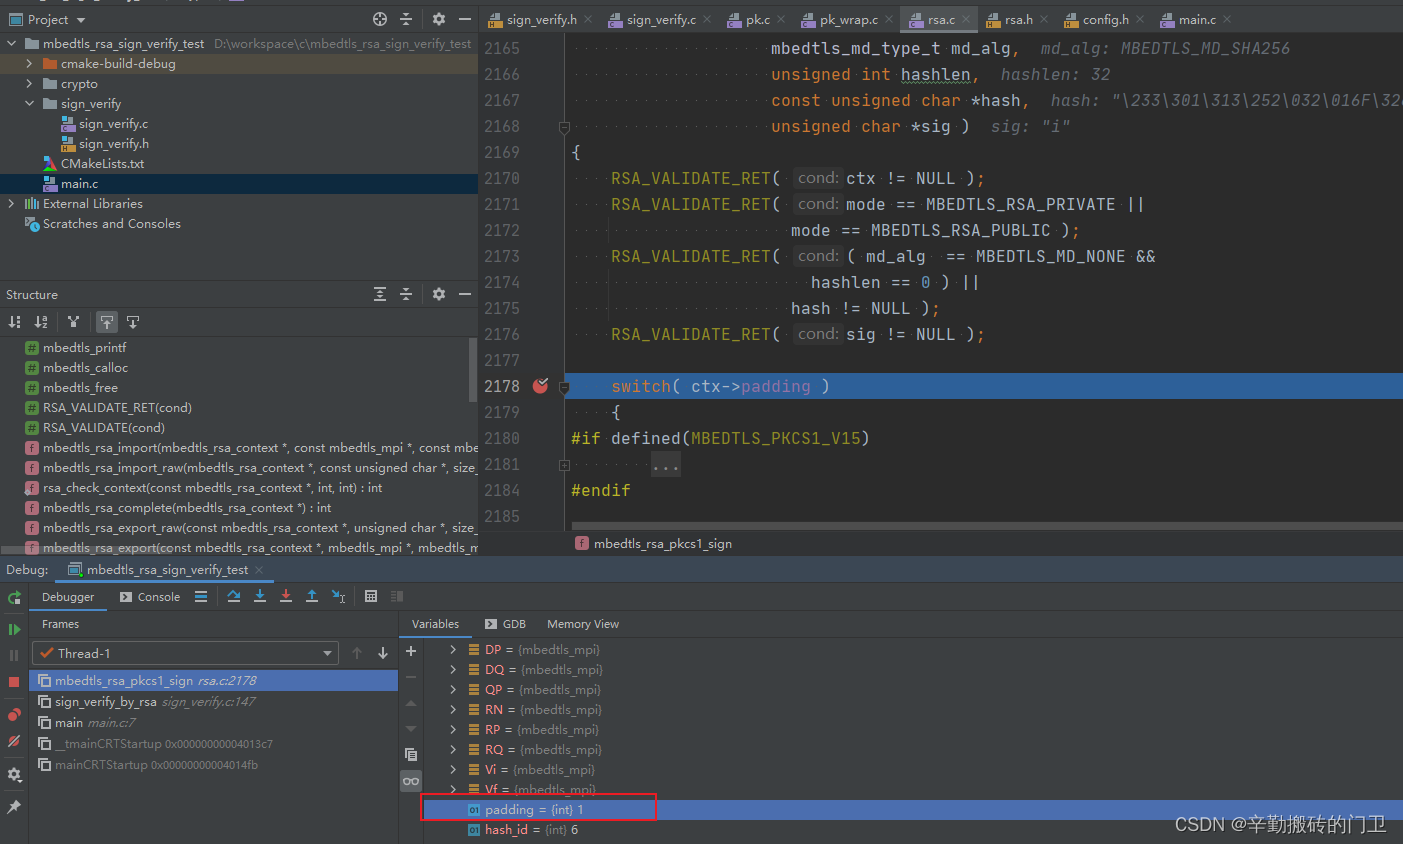
Task: Open View Breakpoints dialog
Action: click(14, 714)
